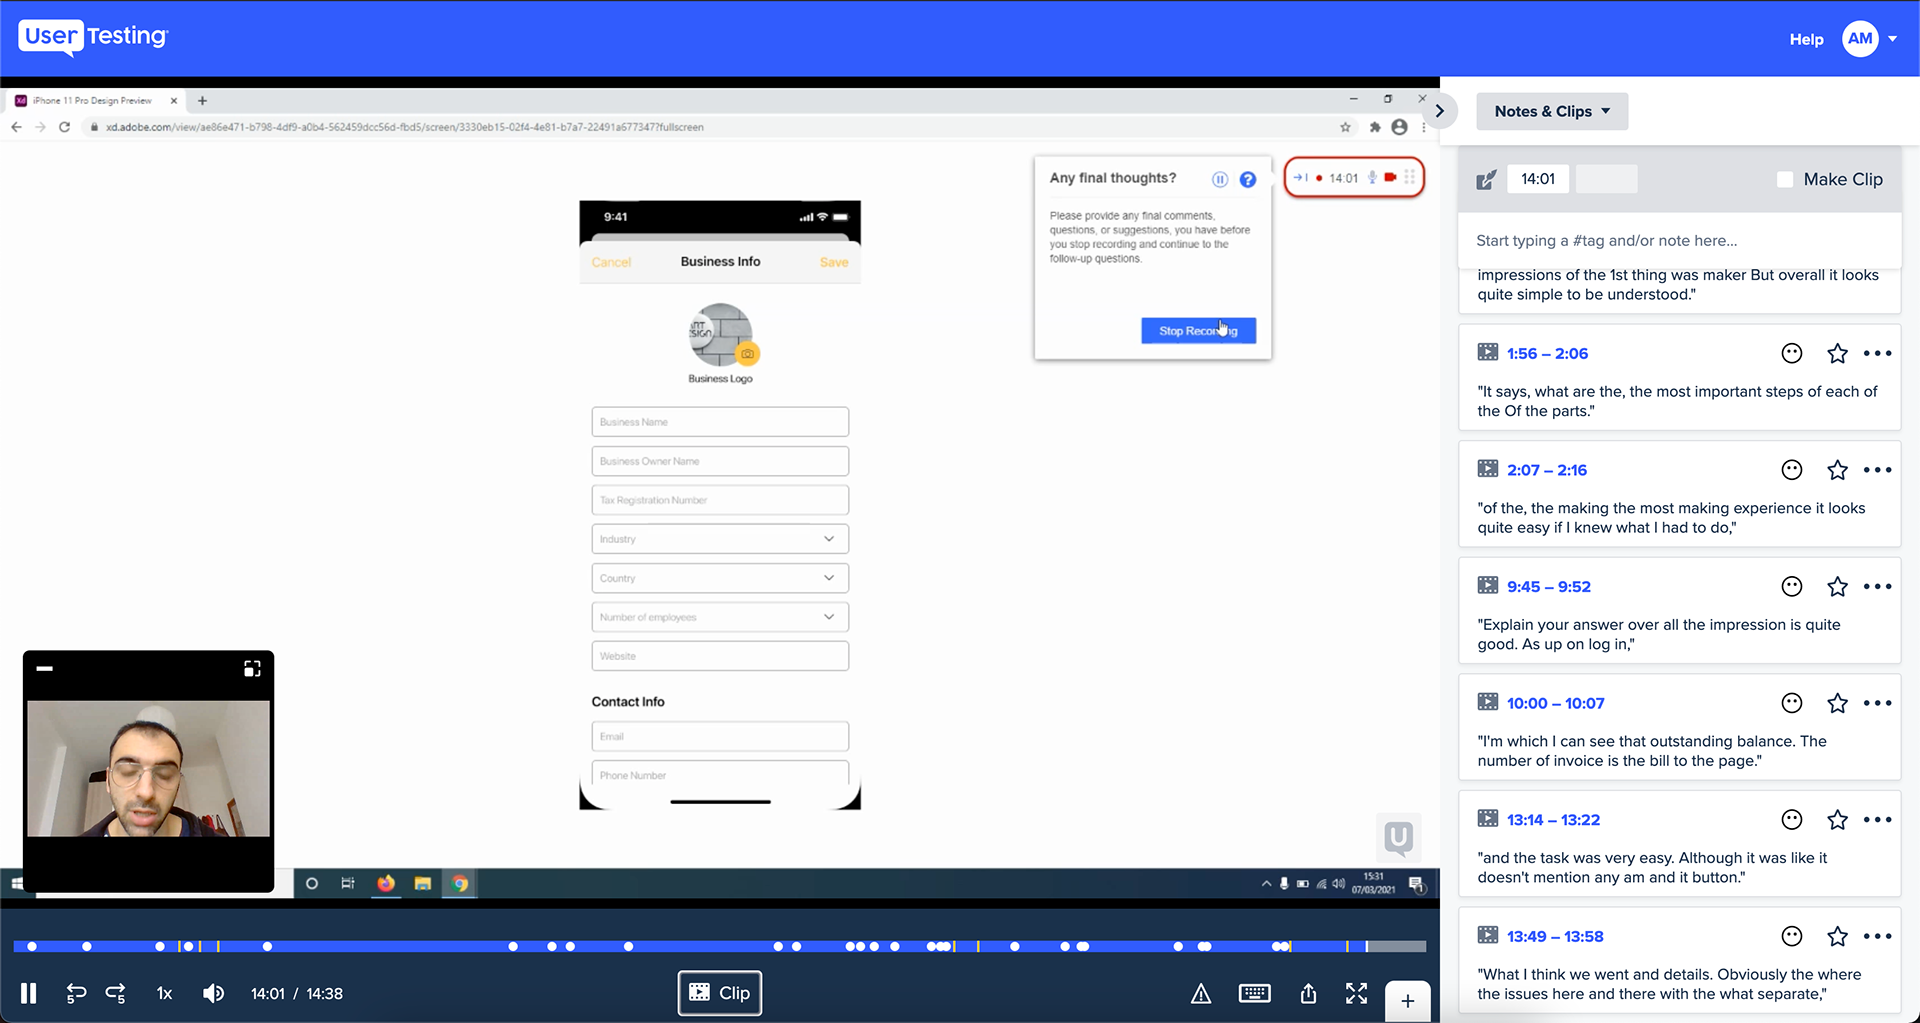The height and width of the screenshot is (1023, 1920).
Task: Focus the tag and note text field
Action: click(1680, 240)
